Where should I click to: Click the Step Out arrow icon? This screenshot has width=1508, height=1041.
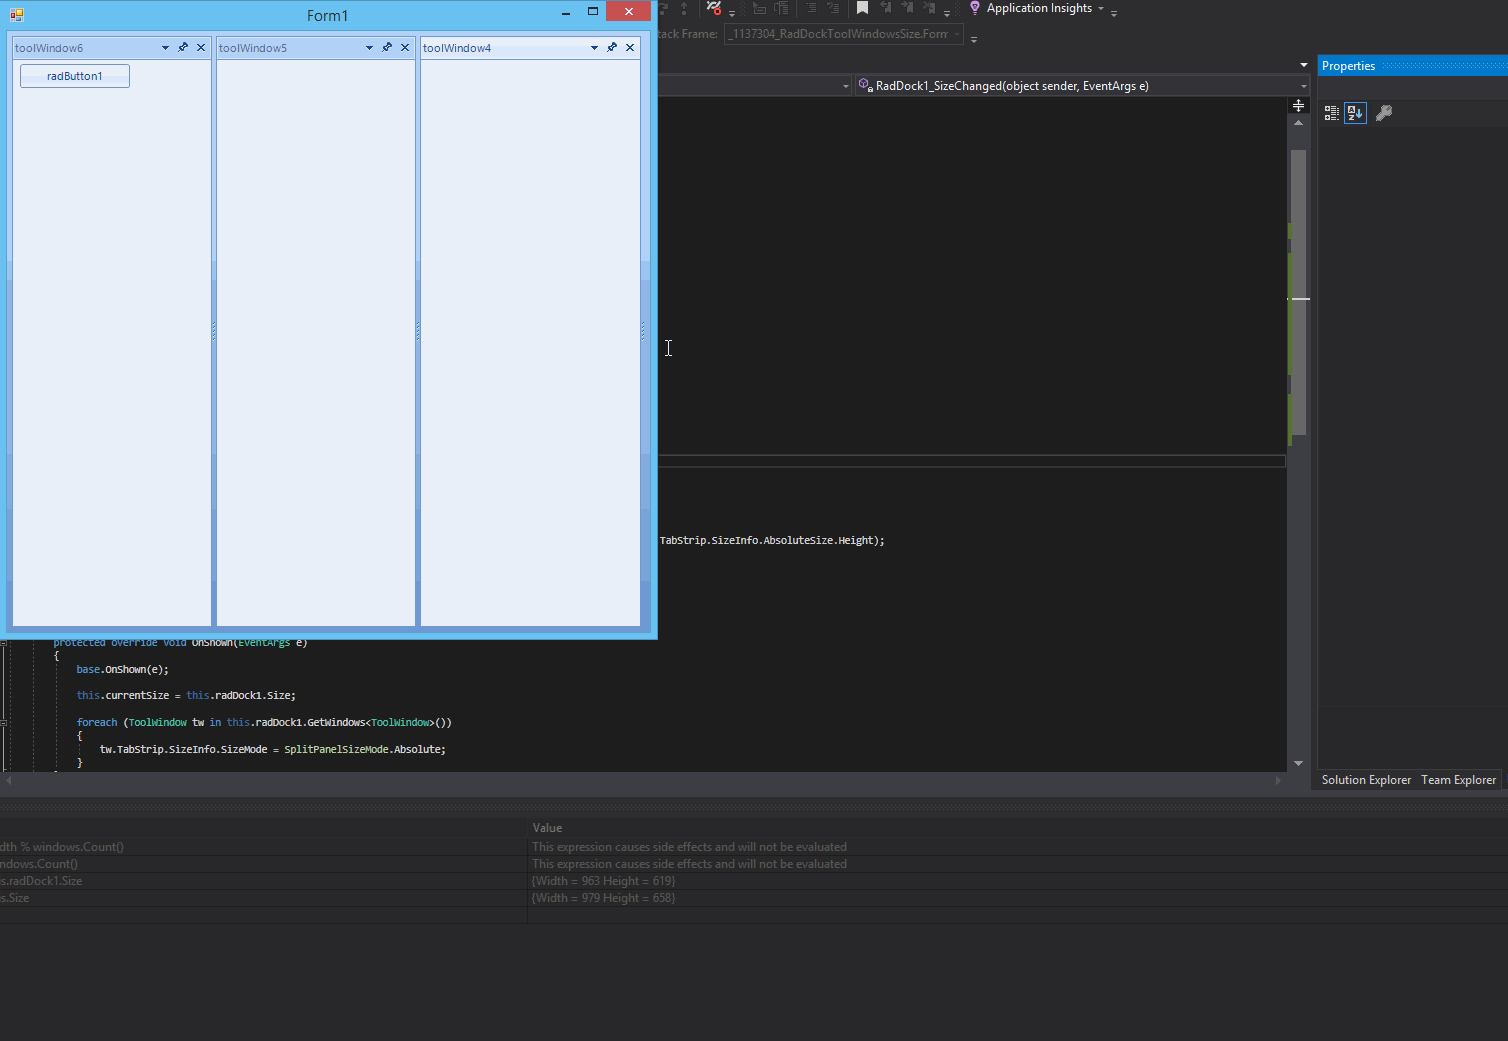pos(684,8)
